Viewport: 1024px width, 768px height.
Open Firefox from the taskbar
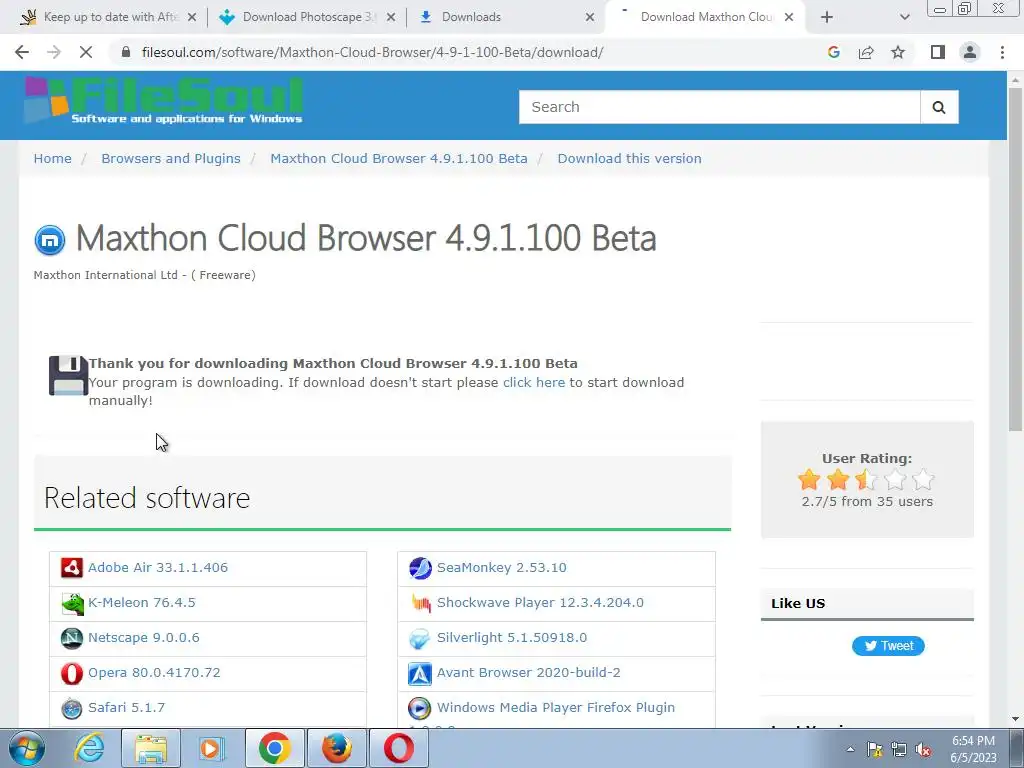[336, 748]
